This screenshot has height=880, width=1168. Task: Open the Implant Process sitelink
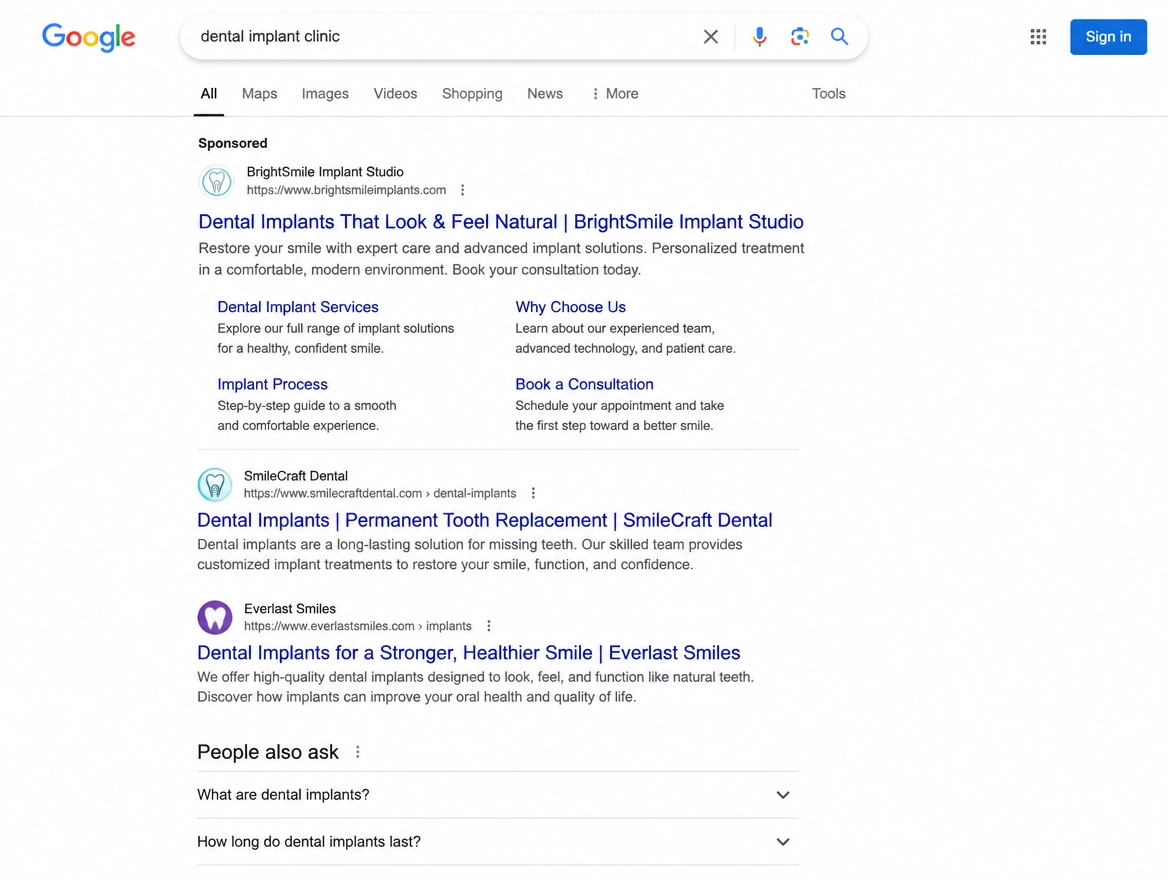[x=273, y=384]
